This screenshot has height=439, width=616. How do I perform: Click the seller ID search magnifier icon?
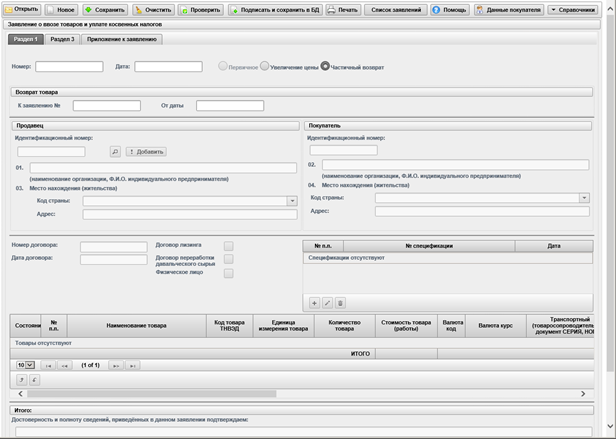[115, 151]
